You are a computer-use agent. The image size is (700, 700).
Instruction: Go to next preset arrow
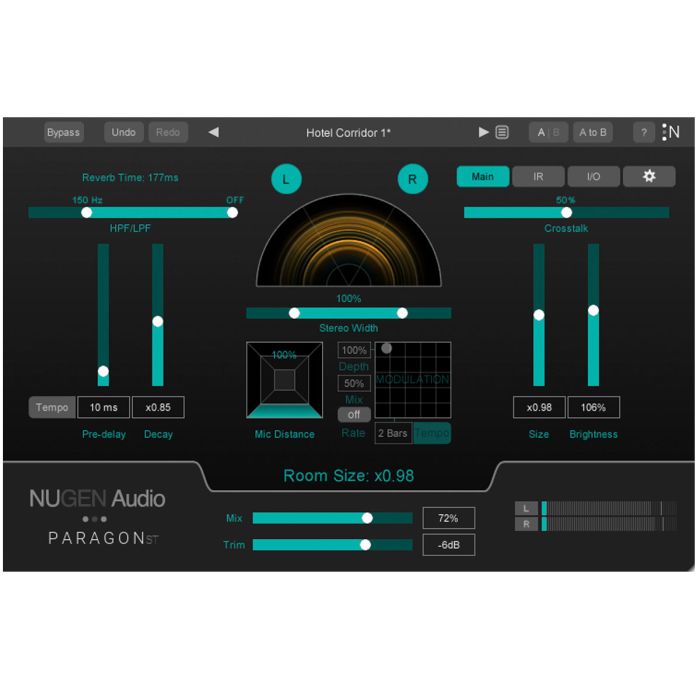coord(483,132)
